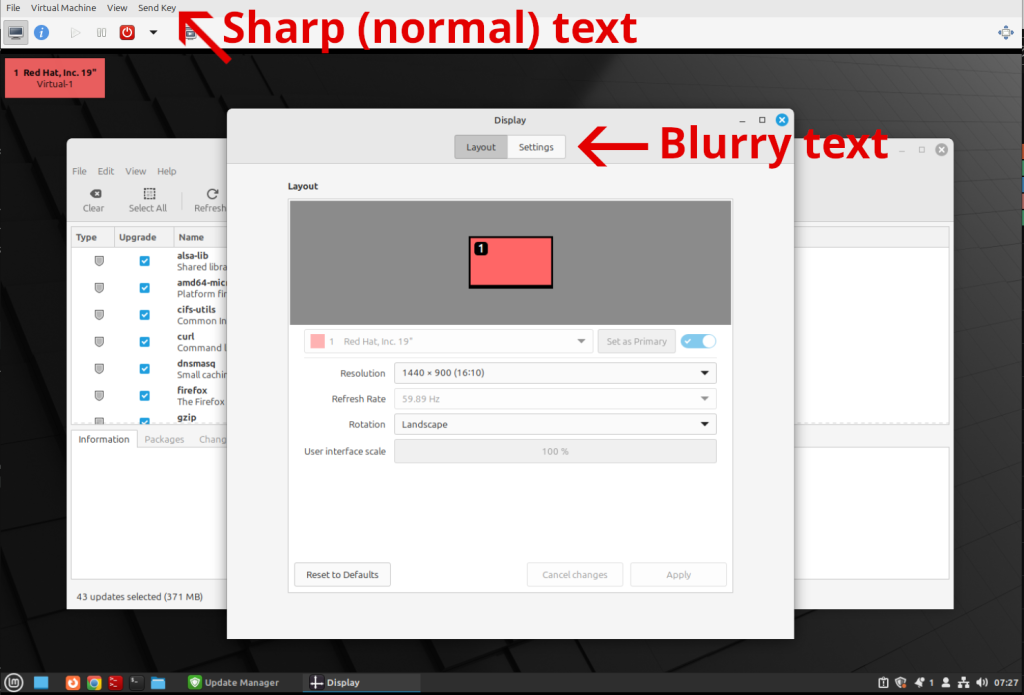Toggle fullscreen icon at toolbar right
The width and height of the screenshot is (1024, 695).
click(1006, 32)
